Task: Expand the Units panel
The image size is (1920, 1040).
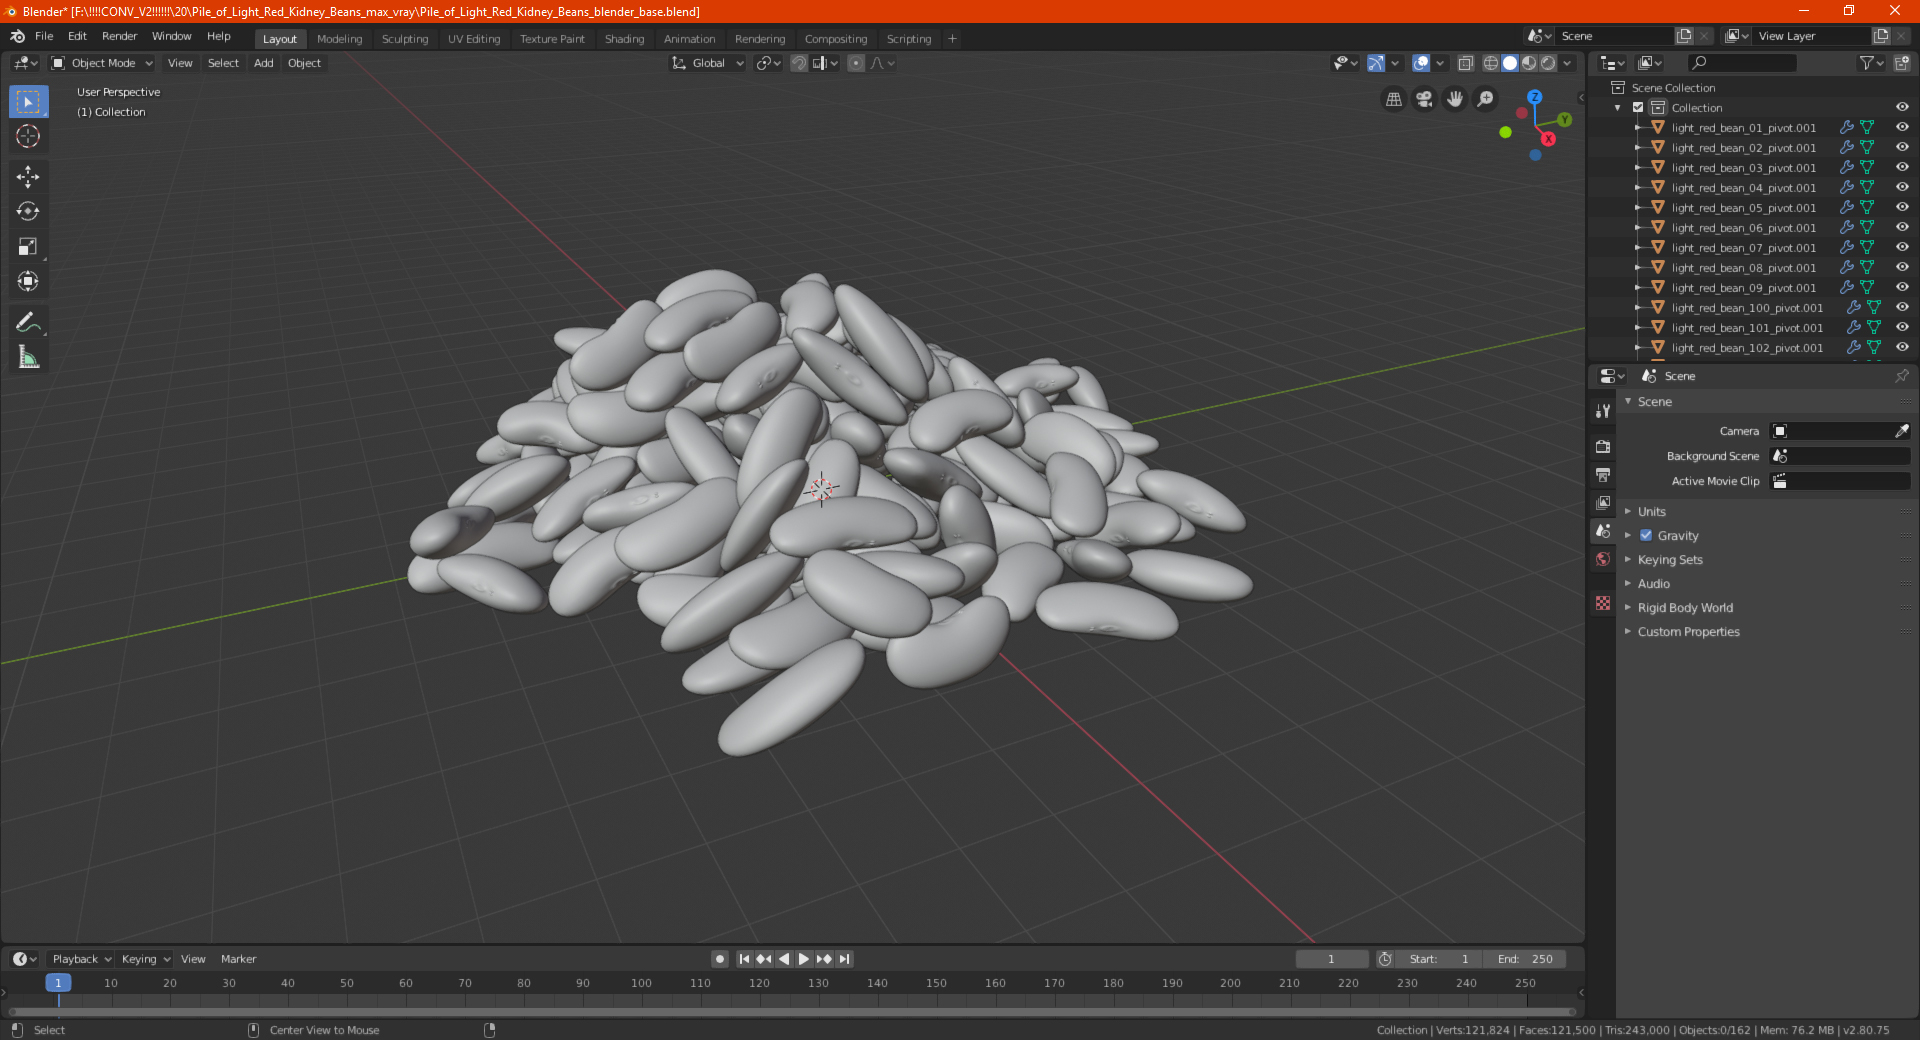Action: coord(1651,512)
